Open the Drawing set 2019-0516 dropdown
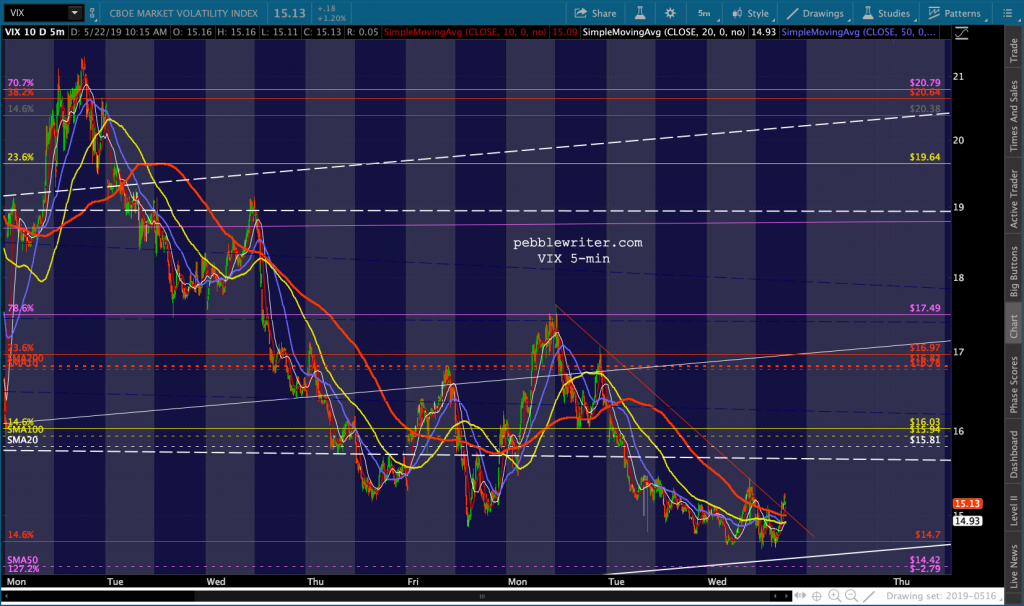Screen dimensions: 1024x606 click(944, 596)
